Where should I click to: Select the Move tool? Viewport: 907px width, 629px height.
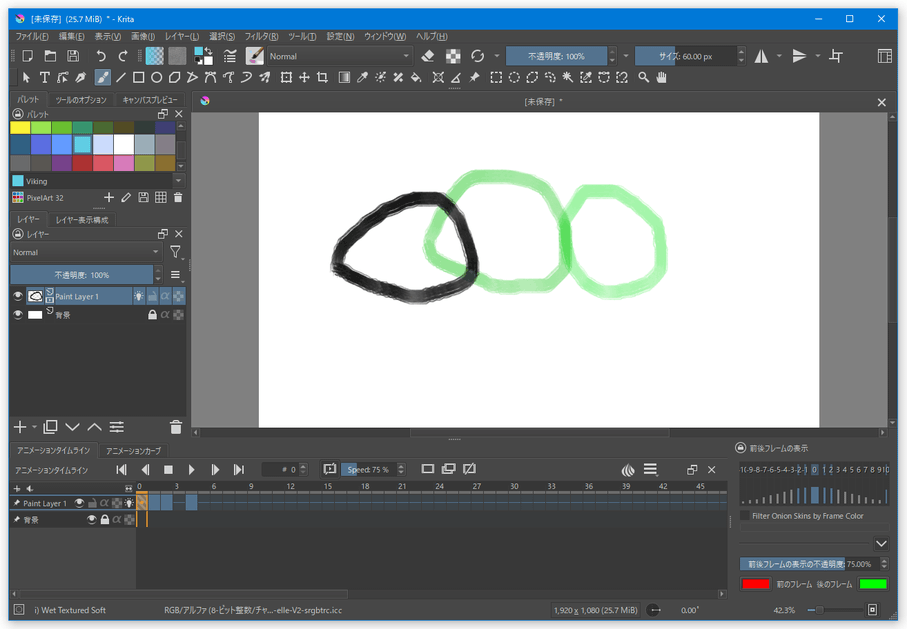click(304, 77)
